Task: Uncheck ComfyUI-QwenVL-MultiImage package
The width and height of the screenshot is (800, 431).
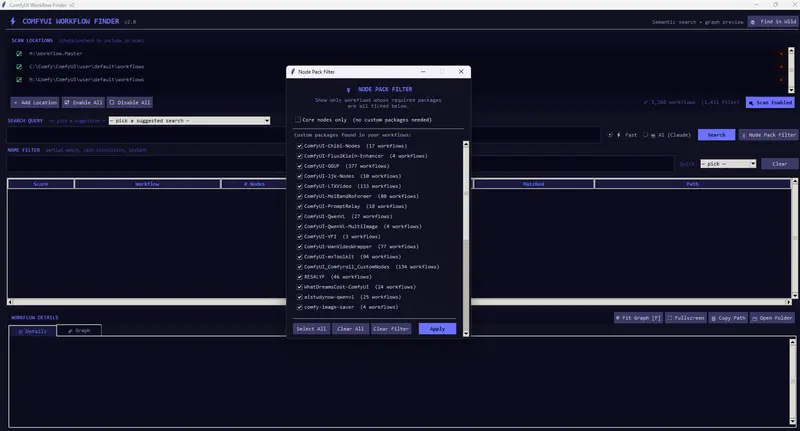Action: click(x=299, y=226)
